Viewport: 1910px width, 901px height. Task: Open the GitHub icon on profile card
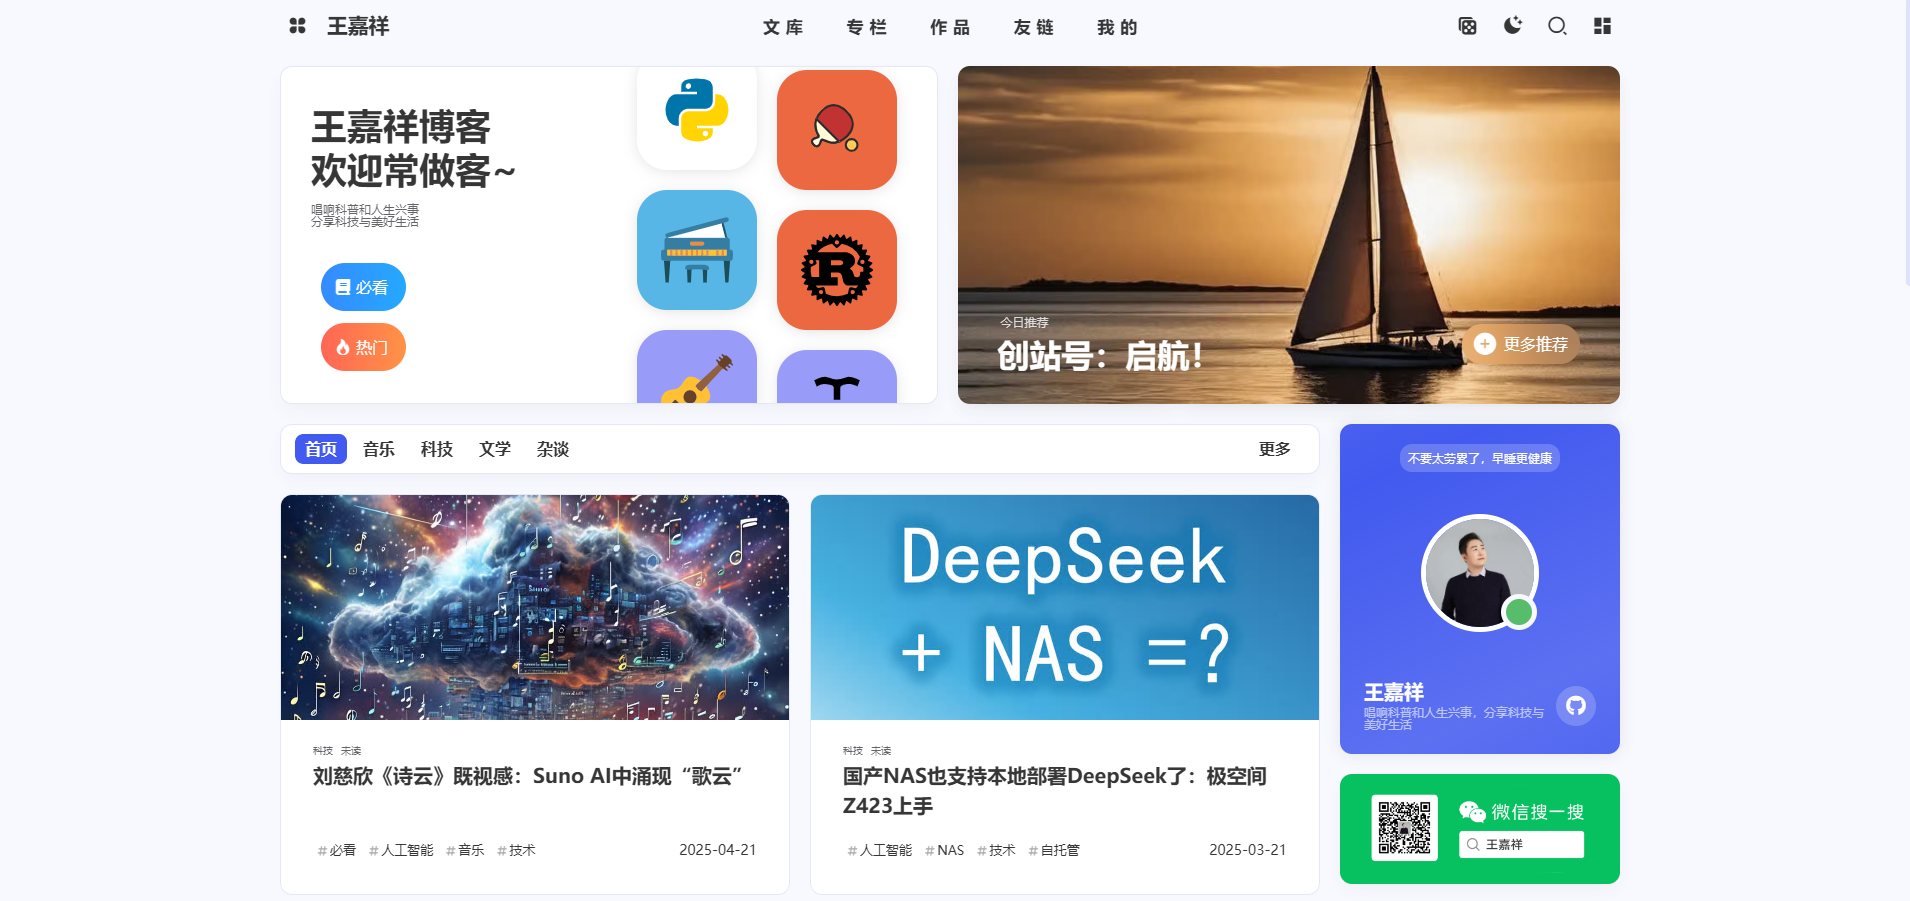[1576, 706]
